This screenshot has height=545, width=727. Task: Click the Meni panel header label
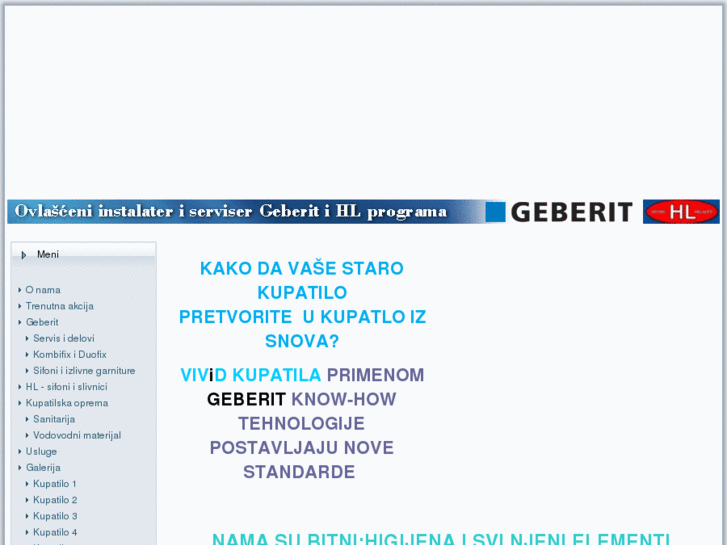48,254
